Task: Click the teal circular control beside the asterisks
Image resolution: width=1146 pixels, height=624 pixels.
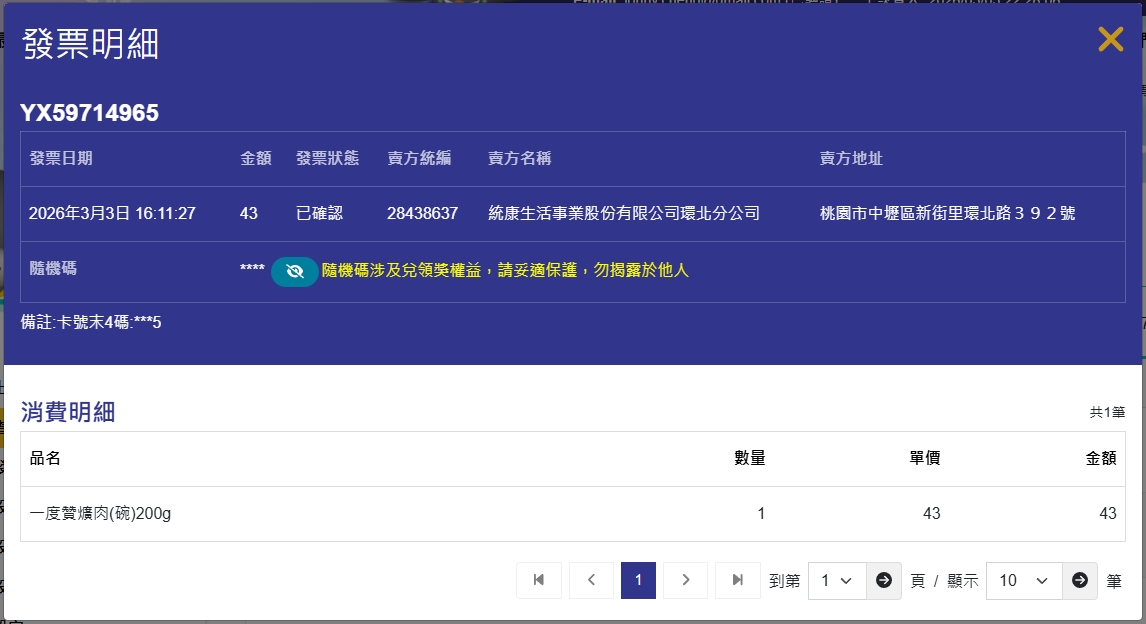Action: [294, 271]
